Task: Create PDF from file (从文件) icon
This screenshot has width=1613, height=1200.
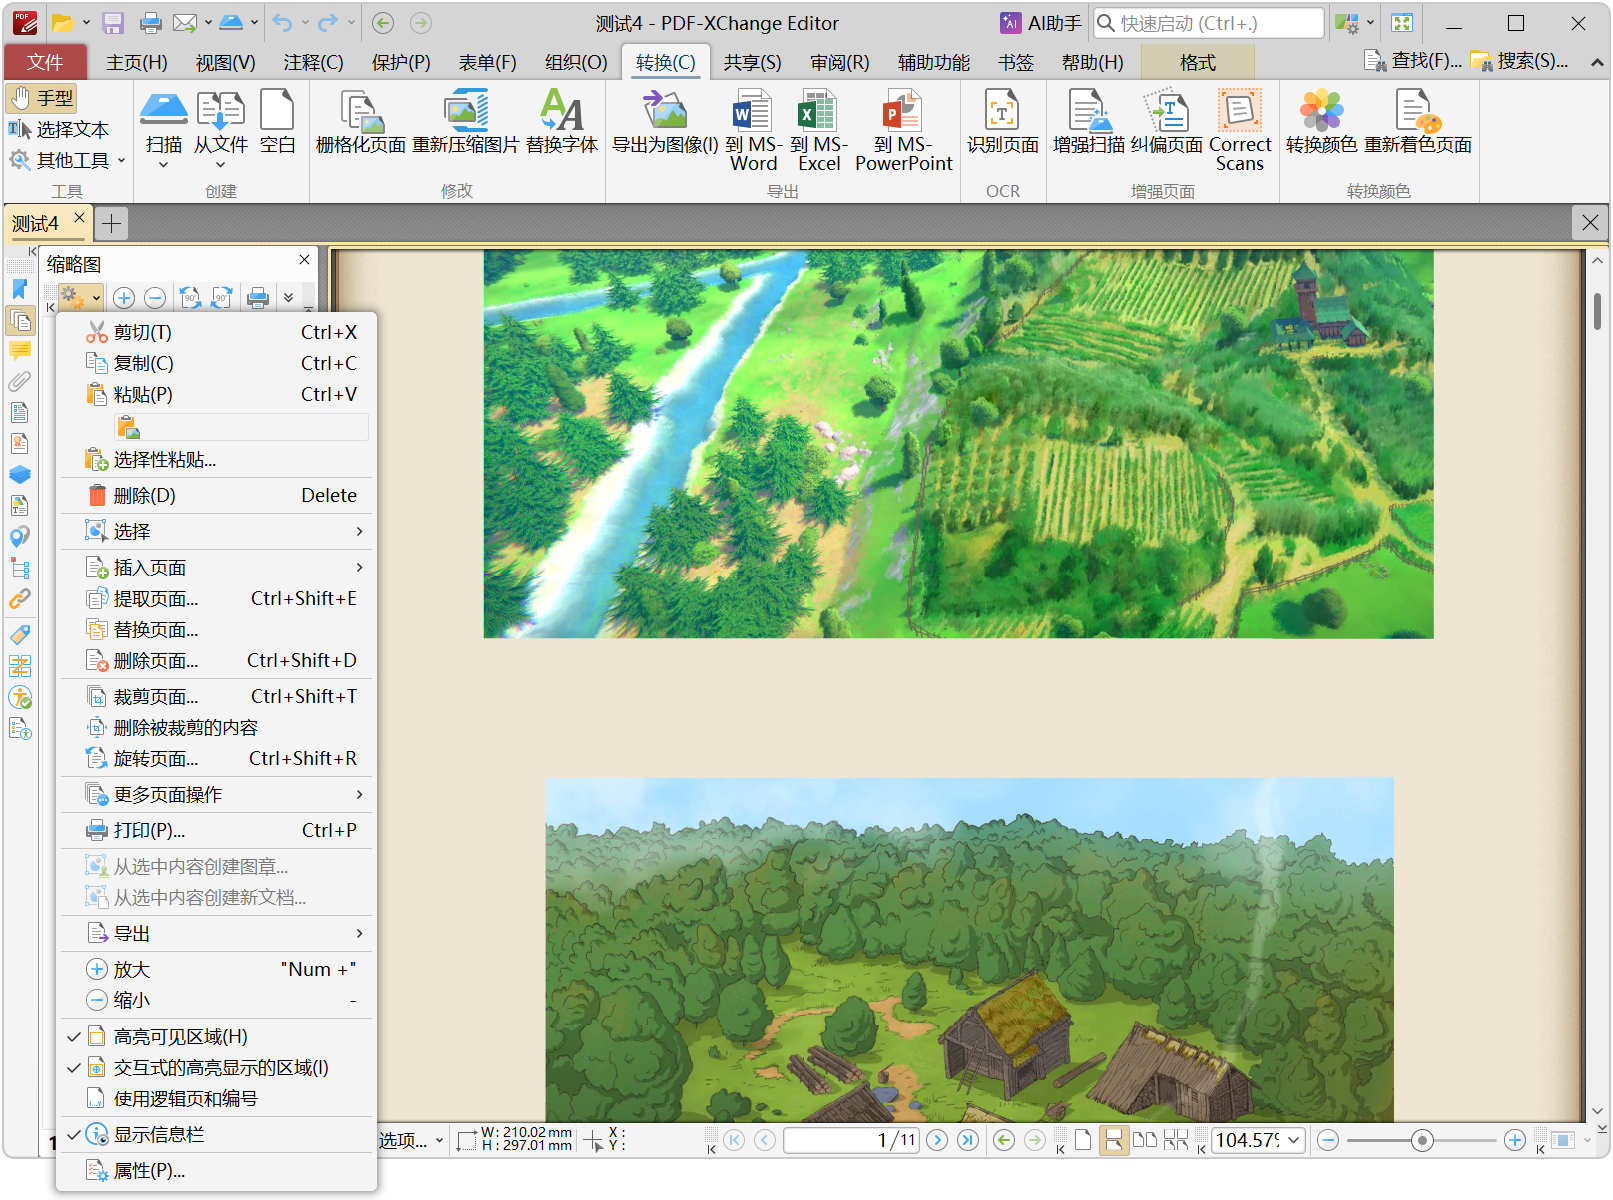Action: 221,110
